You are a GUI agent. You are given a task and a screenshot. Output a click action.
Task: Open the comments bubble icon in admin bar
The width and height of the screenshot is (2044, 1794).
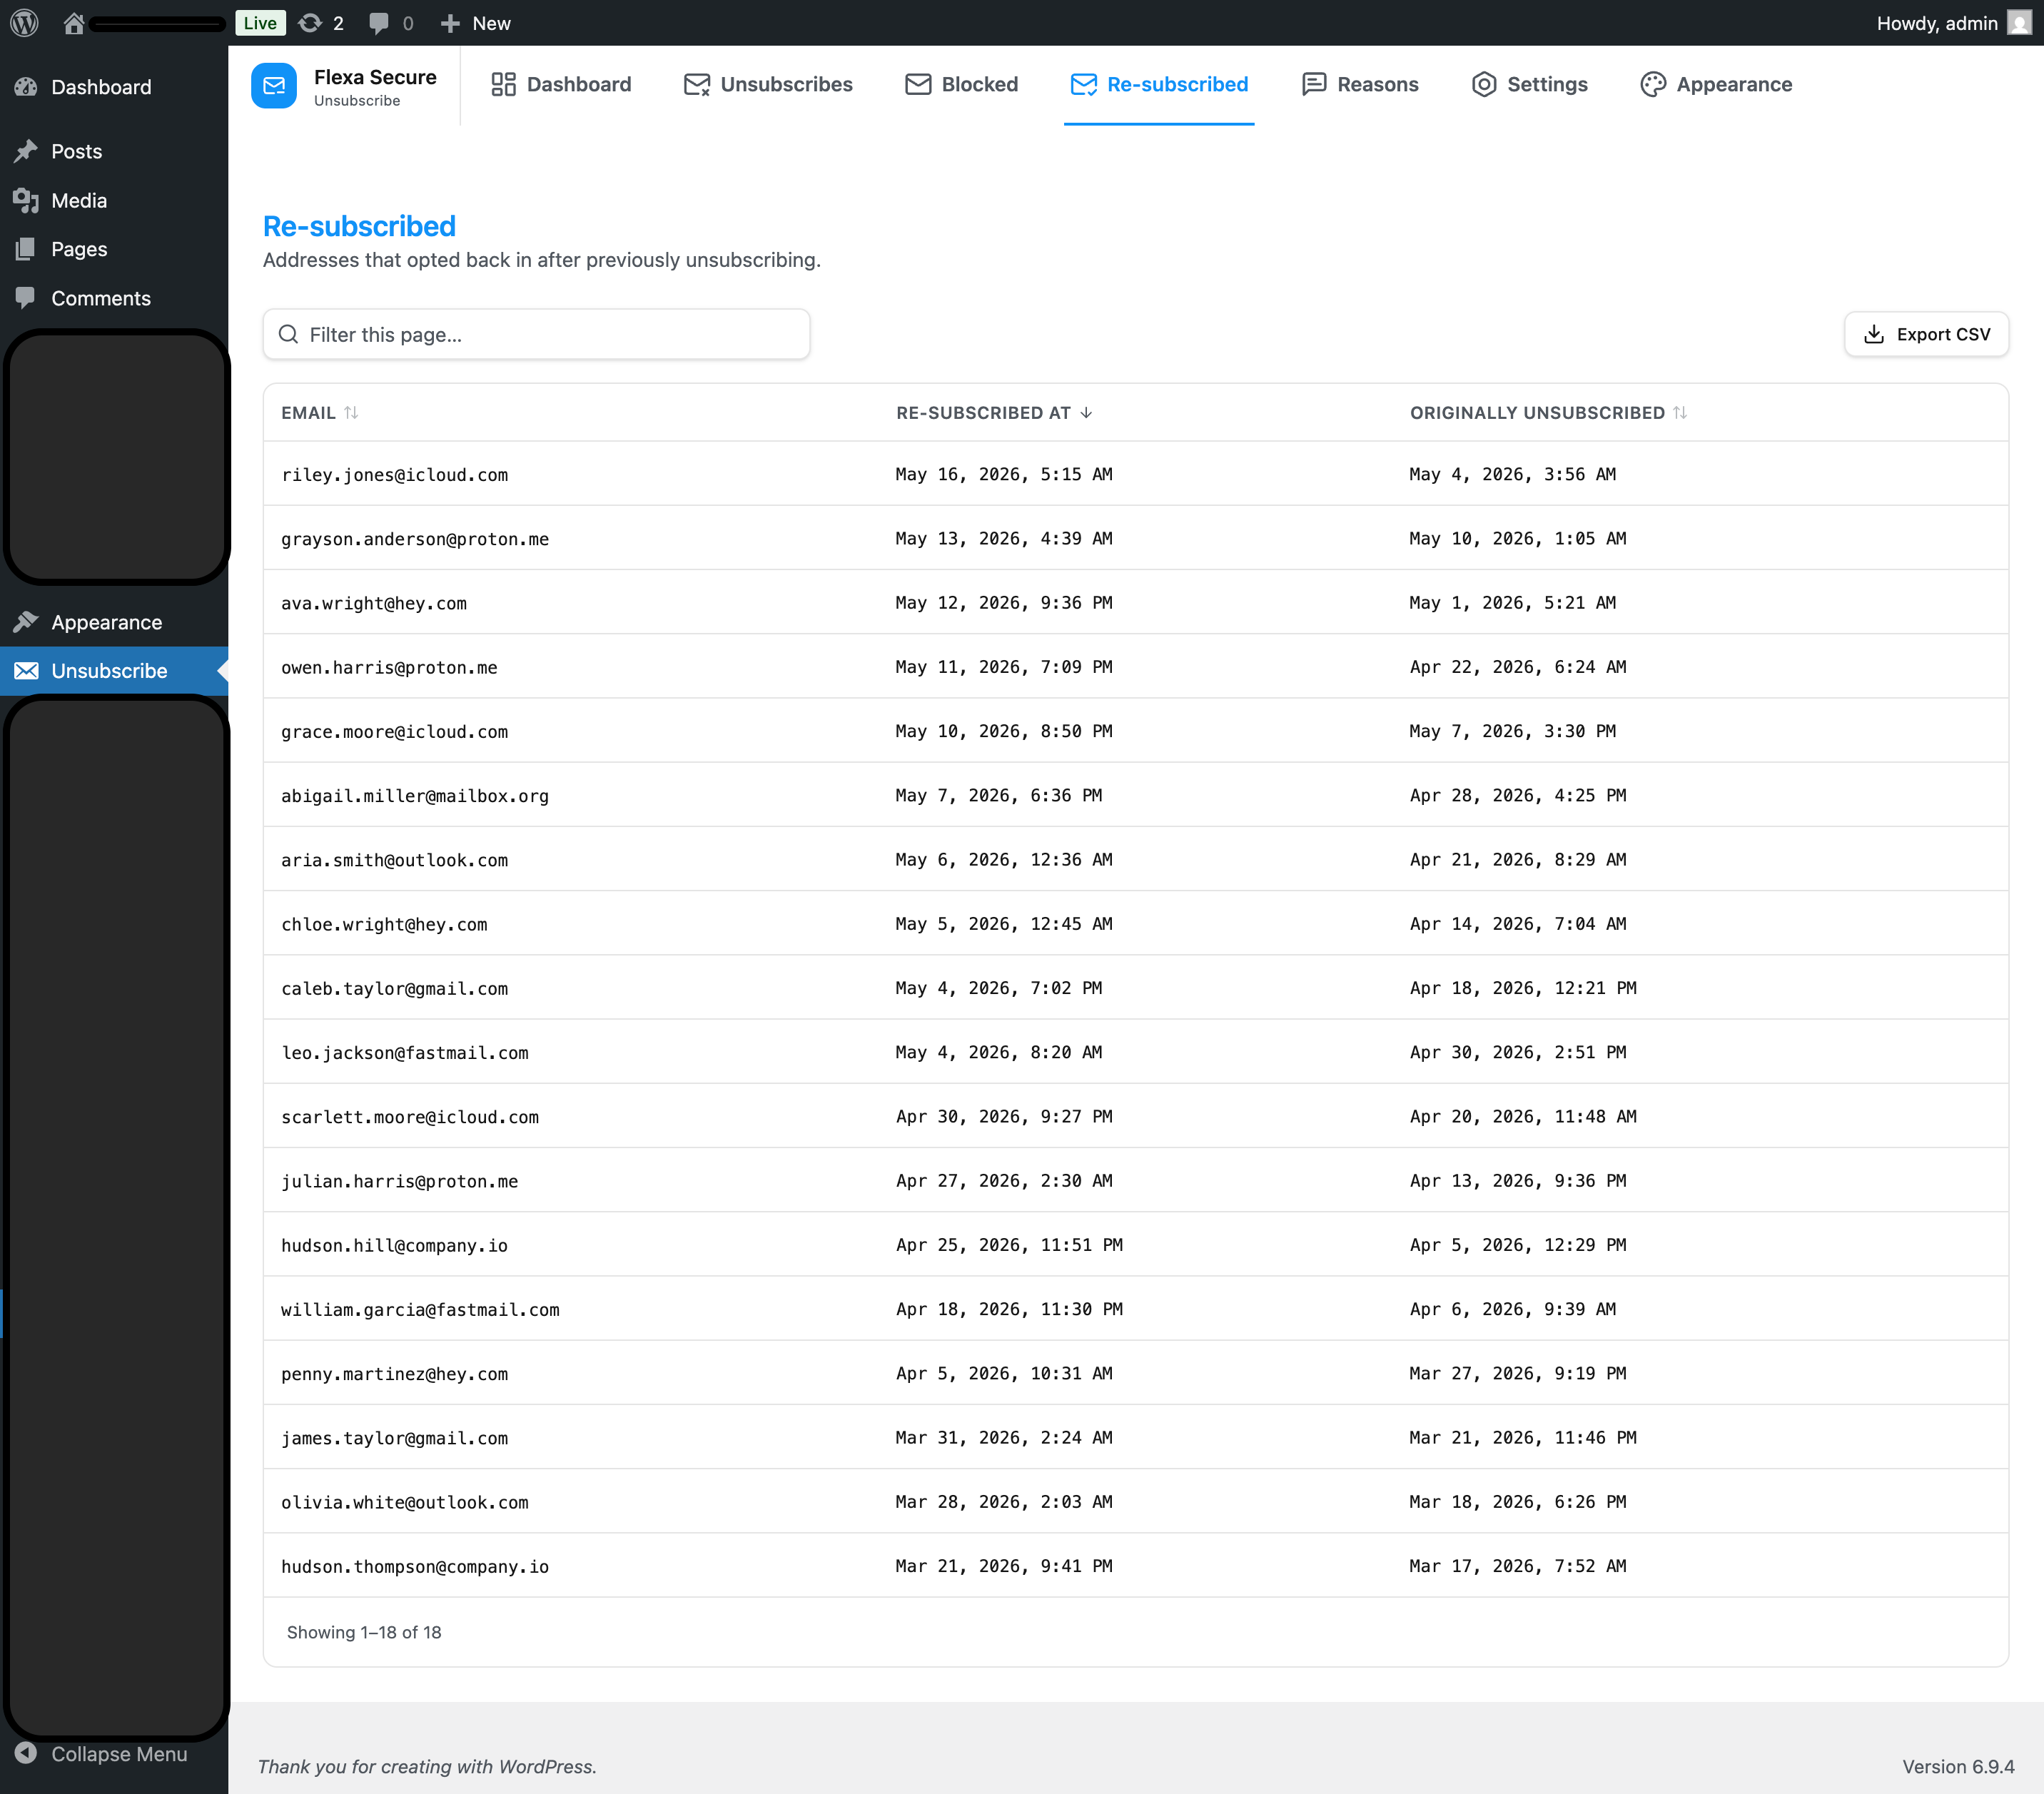(x=379, y=23)
